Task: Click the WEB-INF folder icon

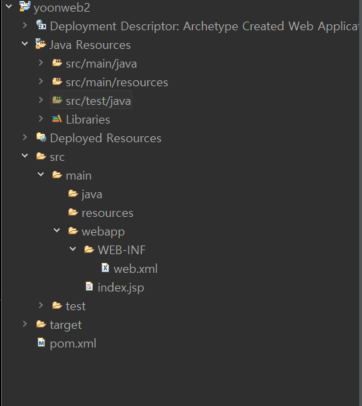Action: pos(89,249)
